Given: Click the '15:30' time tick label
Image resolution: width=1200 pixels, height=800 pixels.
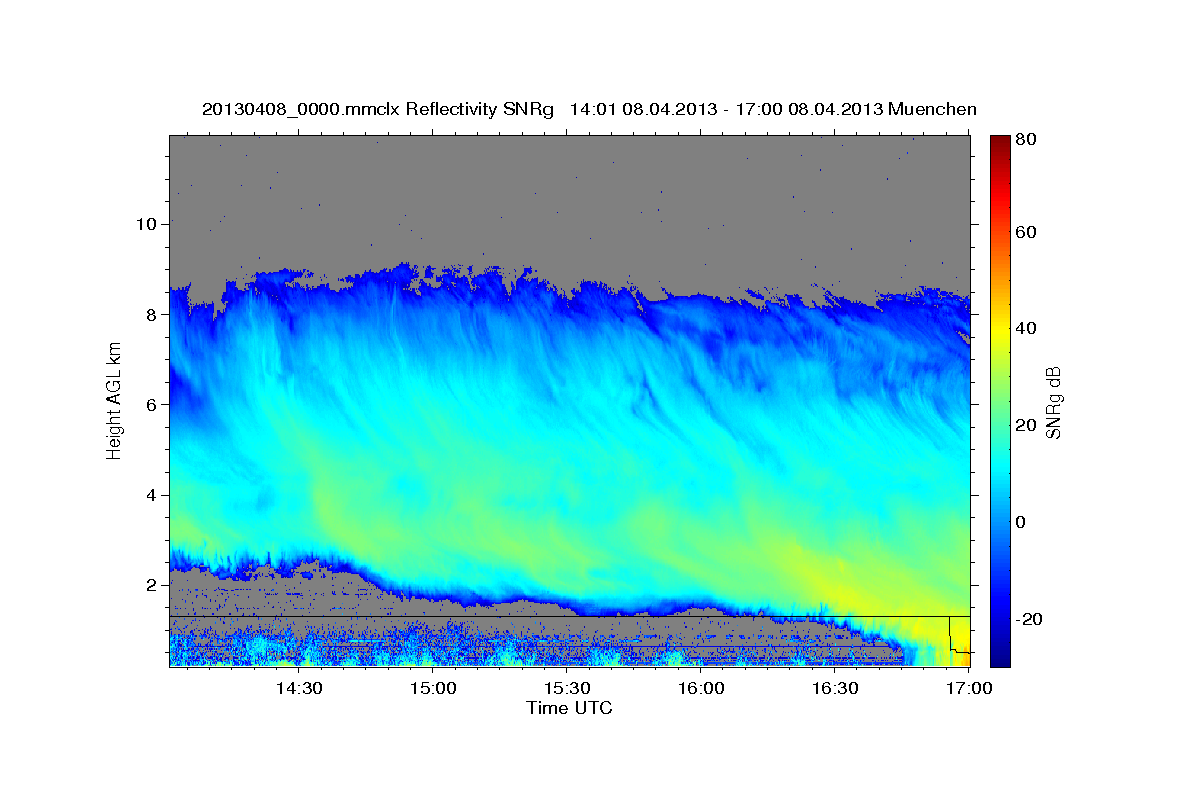Looking at the screenshot, I should coord(567,689).
